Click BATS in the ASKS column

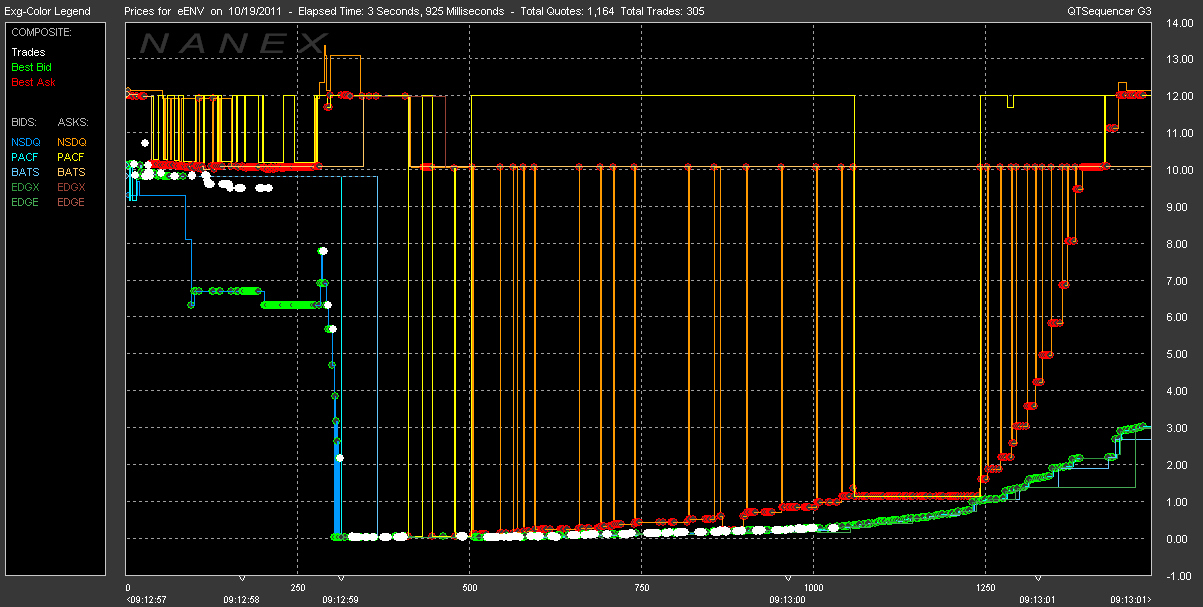pyautogui.click(x=72, y=172)
